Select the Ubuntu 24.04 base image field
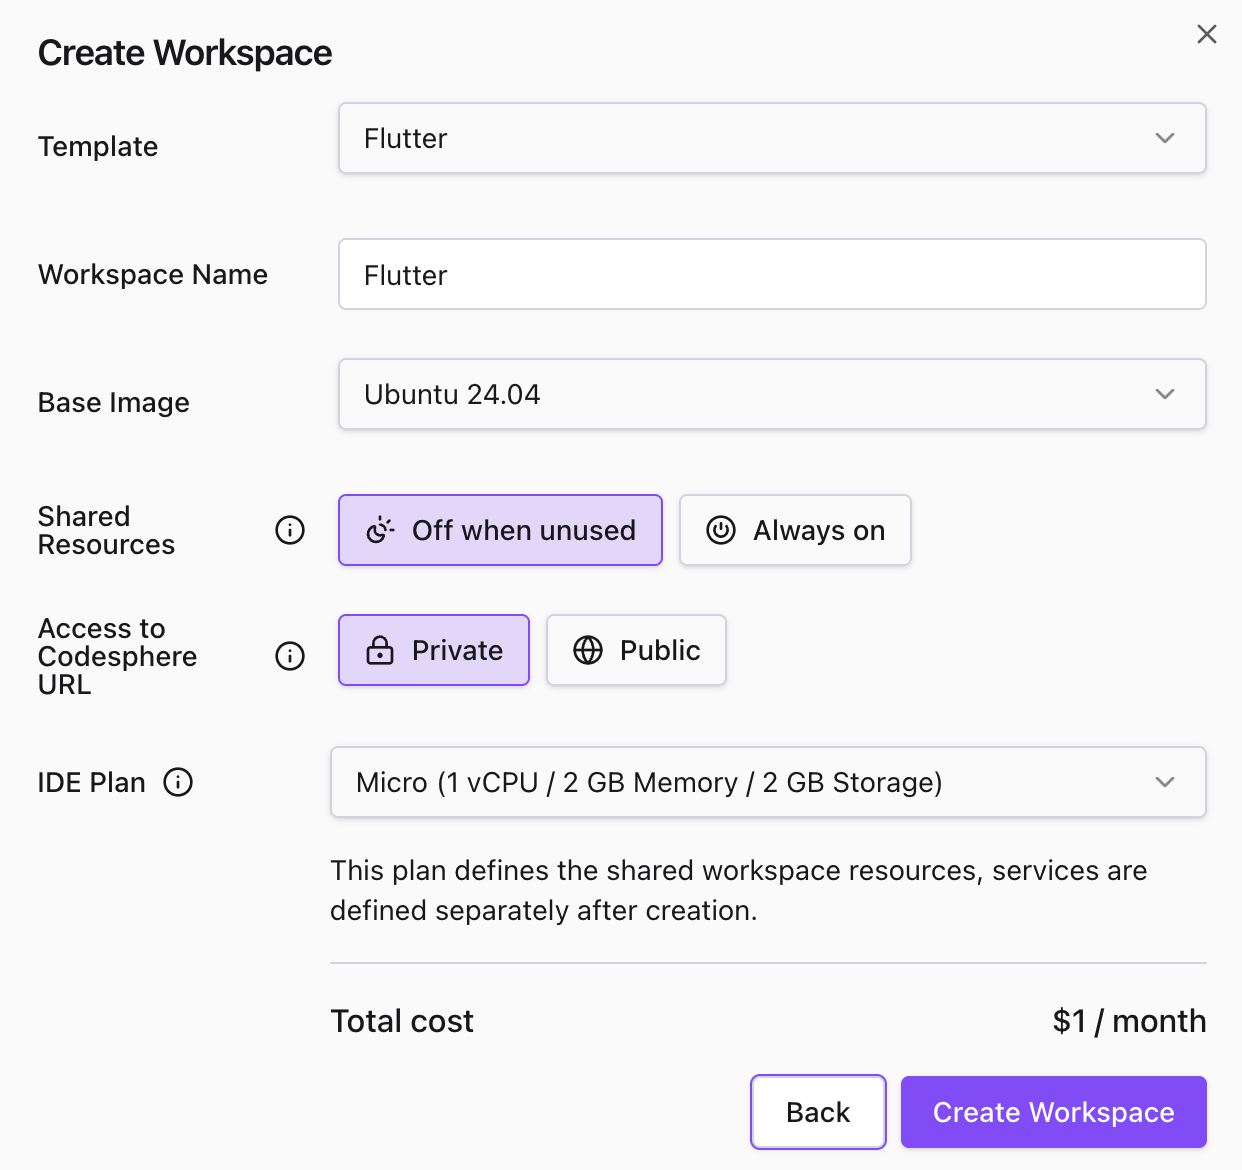This screenshot has width=1242, height=1170. point(773,394)
